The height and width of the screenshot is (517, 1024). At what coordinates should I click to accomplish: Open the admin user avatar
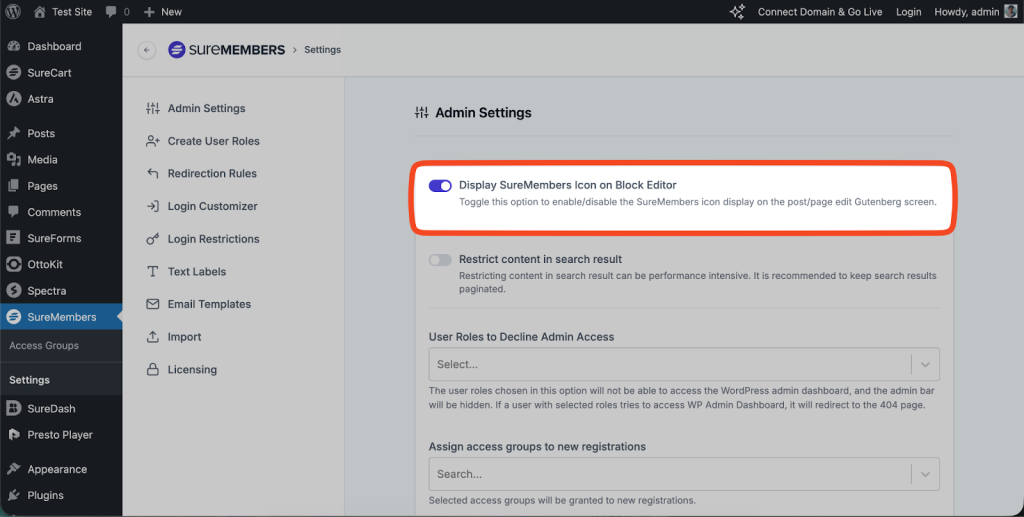click(1010, 12)
